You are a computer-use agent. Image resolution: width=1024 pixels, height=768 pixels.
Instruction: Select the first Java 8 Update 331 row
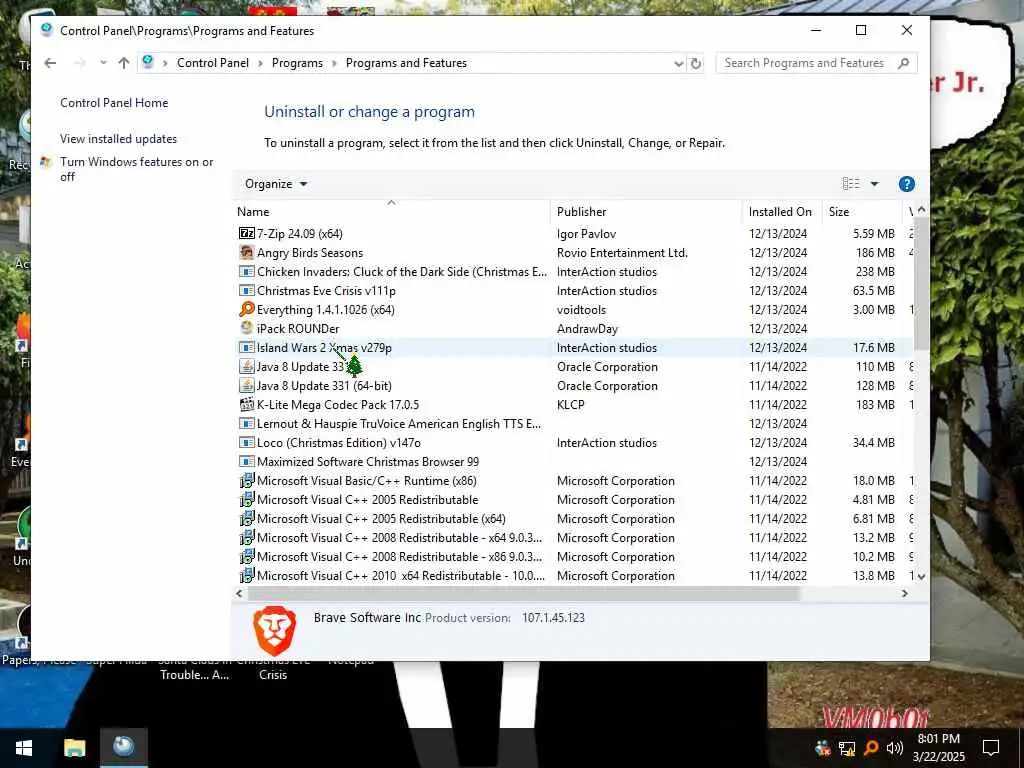tap(573, 366)
